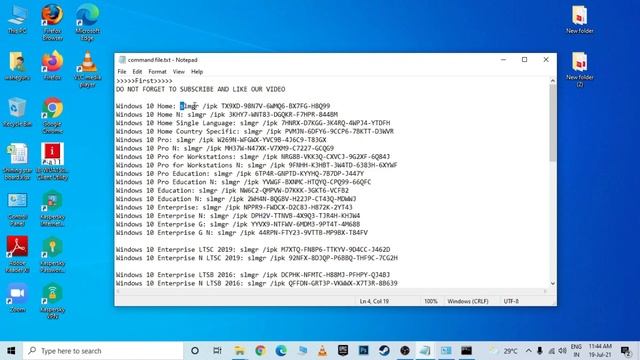This screenshot has width=640, height=360.
Task: Click the '>>>>>First>>>>>' line
Action: coord(144,80)
